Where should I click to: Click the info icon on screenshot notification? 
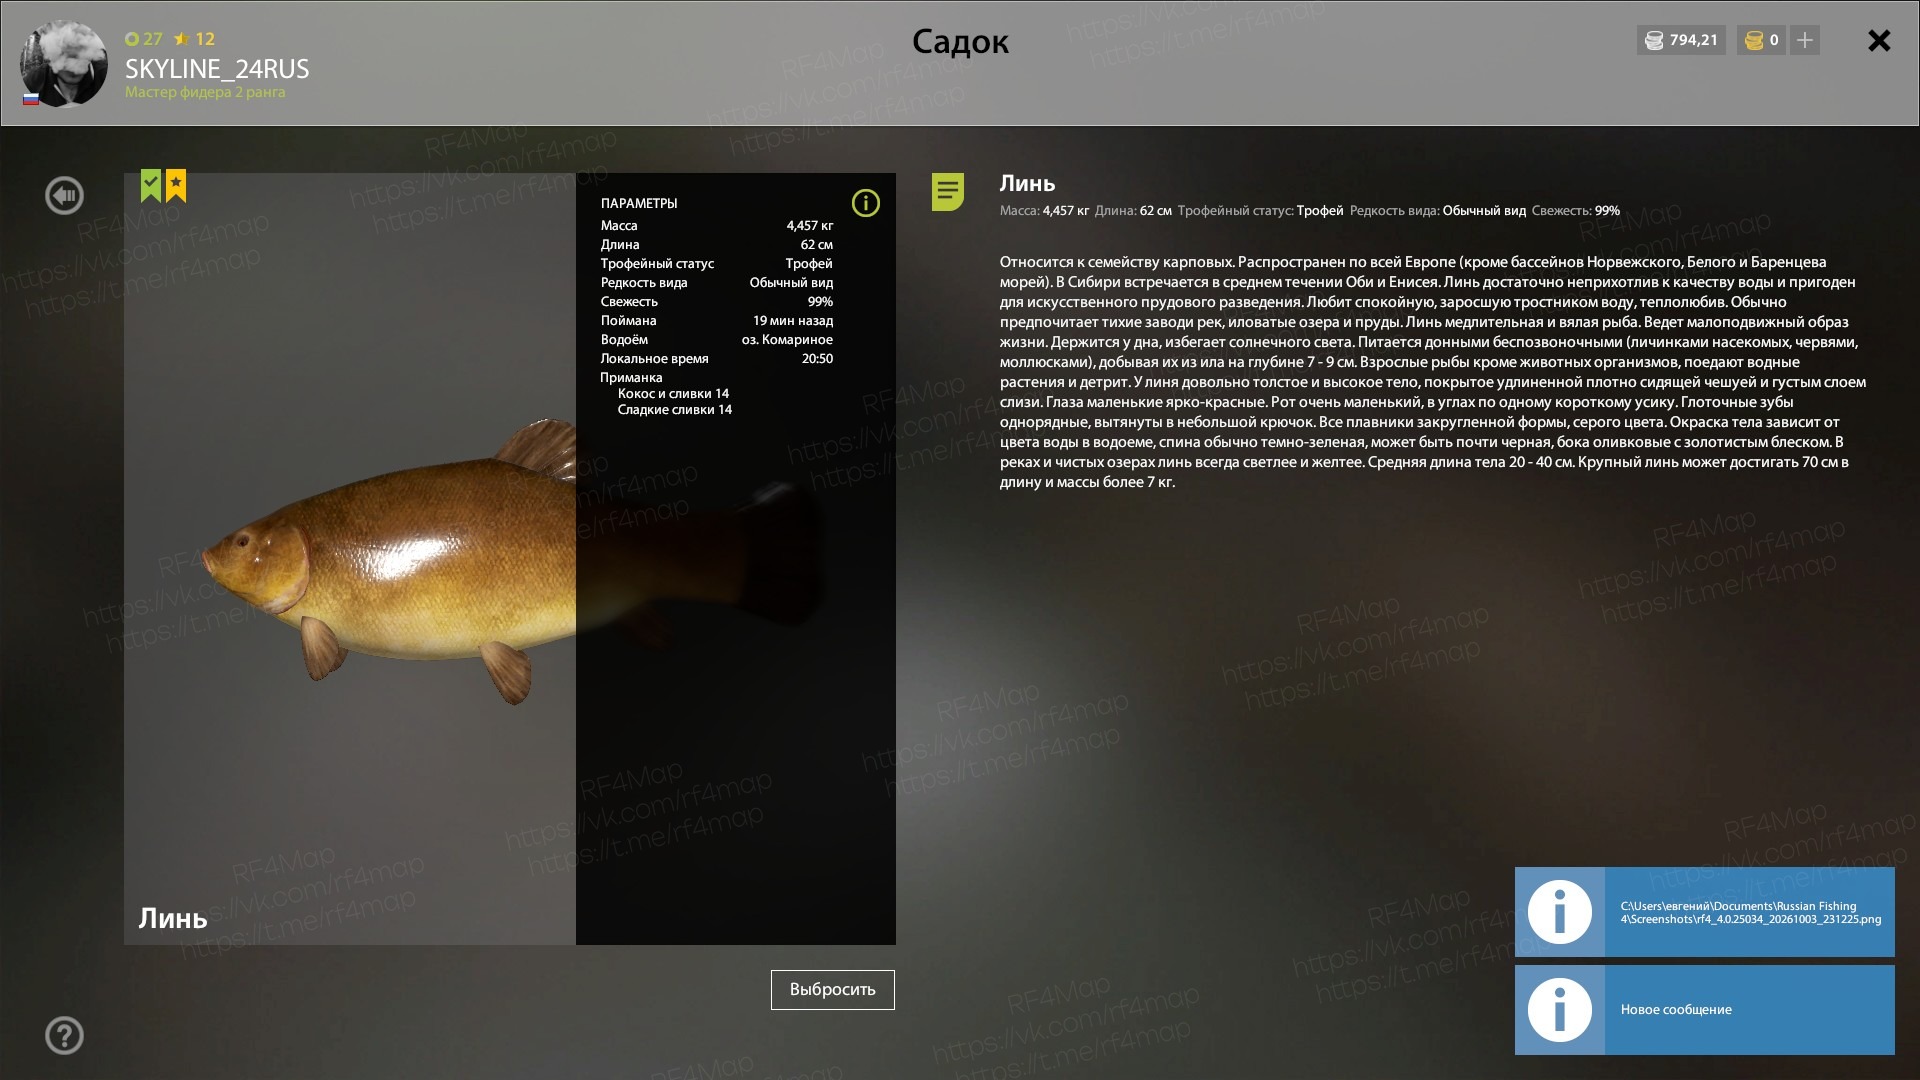pyautogui.click(x=1559, y=911)
